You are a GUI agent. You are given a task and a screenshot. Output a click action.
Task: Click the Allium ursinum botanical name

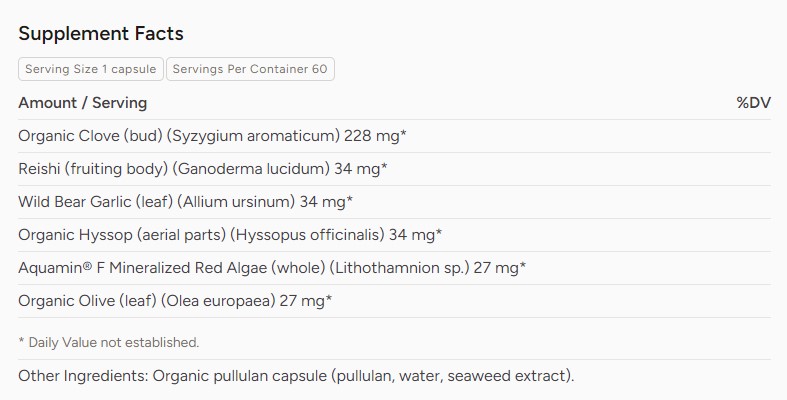pos(236,202)
